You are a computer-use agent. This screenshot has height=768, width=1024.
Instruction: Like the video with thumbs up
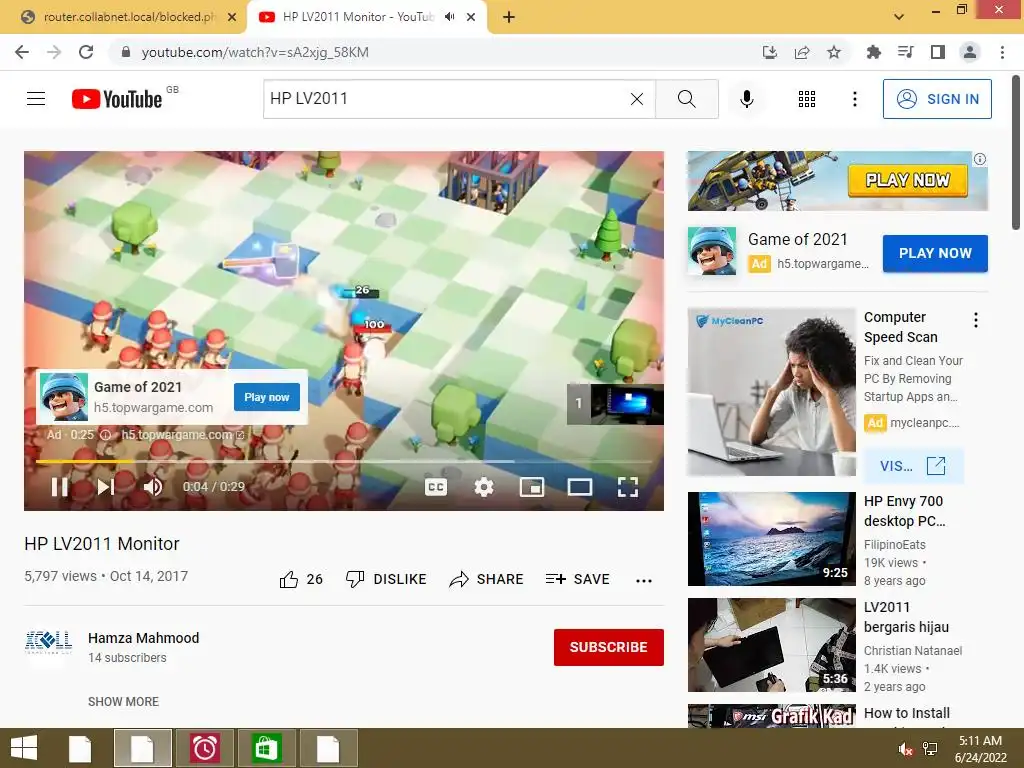coord(301,579)
